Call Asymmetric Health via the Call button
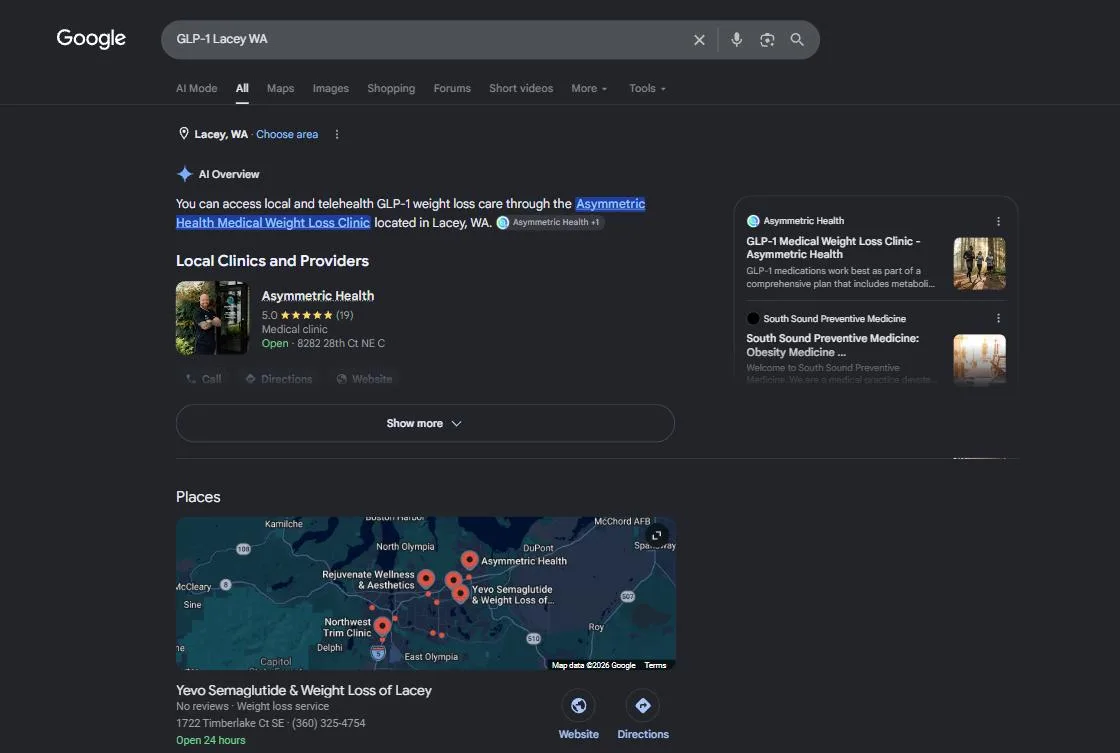Image resolution: width=1120 pixels, height=753 pixels. [204, 379]
